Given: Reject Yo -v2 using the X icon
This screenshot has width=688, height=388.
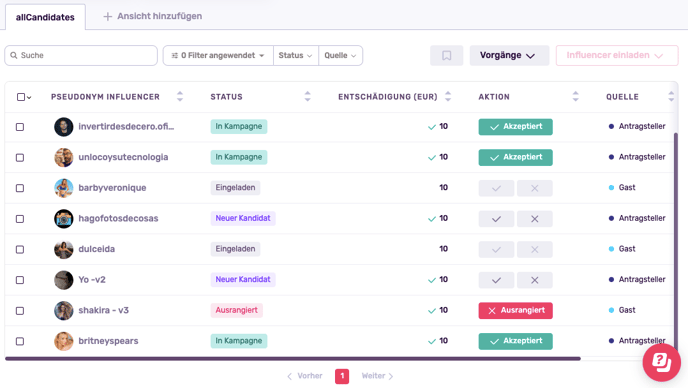Looking at the screenshot, I should (534, 280).
